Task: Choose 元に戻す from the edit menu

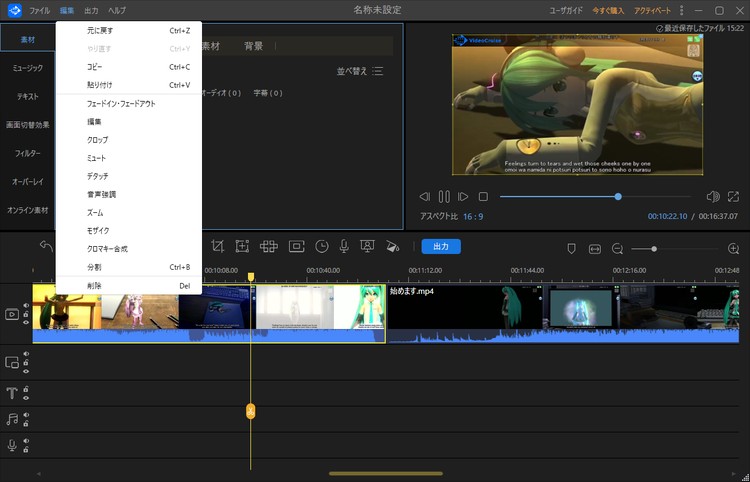Action: [129, 31]
